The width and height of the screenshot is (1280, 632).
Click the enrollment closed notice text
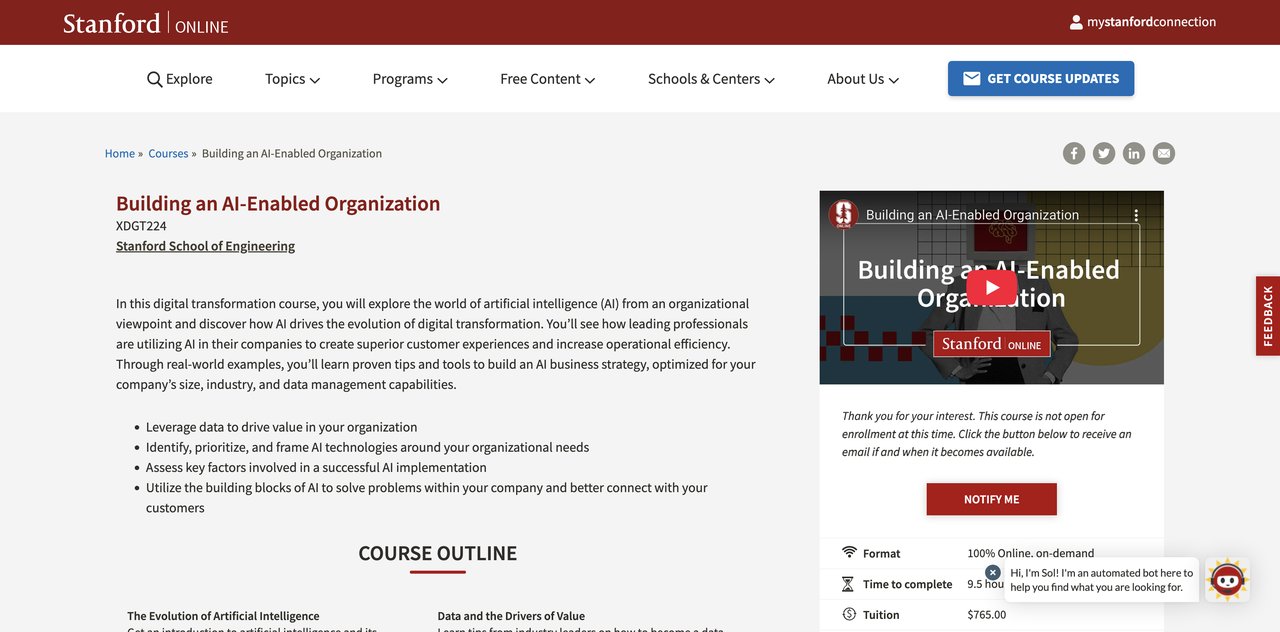click(987, 434)
